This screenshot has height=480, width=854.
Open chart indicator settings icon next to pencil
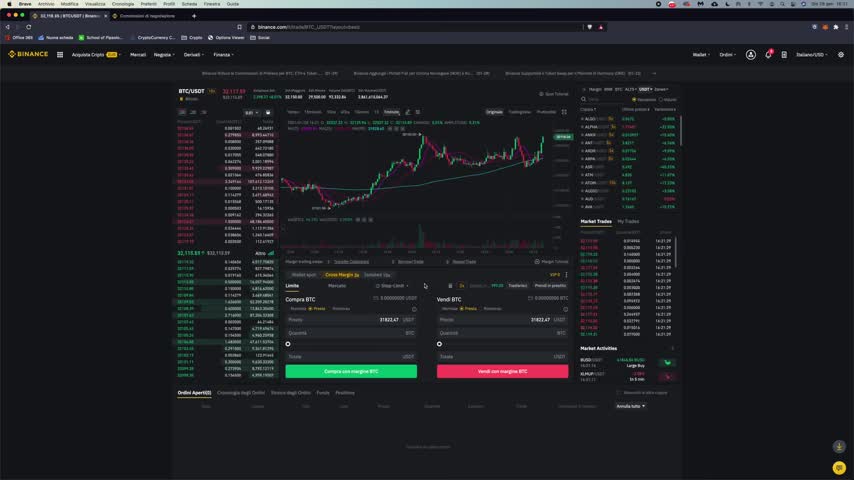click(x=418, y=112)
